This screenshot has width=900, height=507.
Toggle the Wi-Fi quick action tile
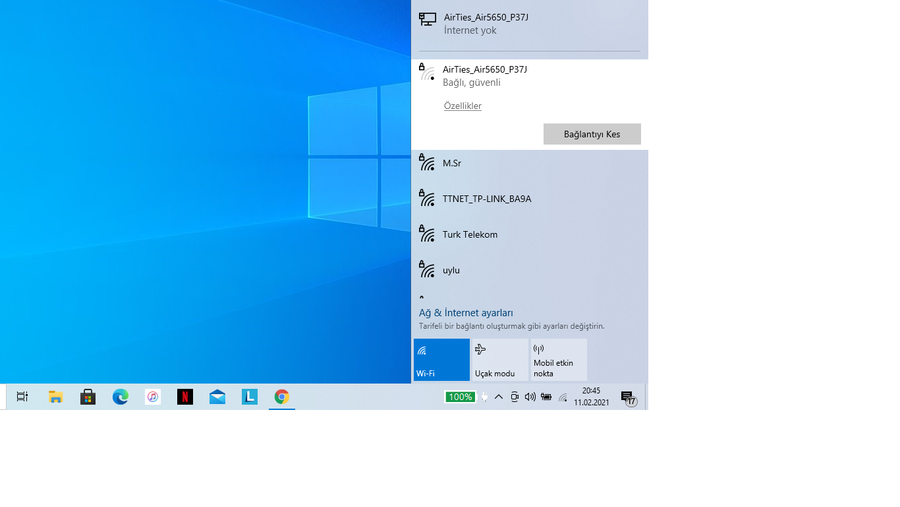[441, 359]
